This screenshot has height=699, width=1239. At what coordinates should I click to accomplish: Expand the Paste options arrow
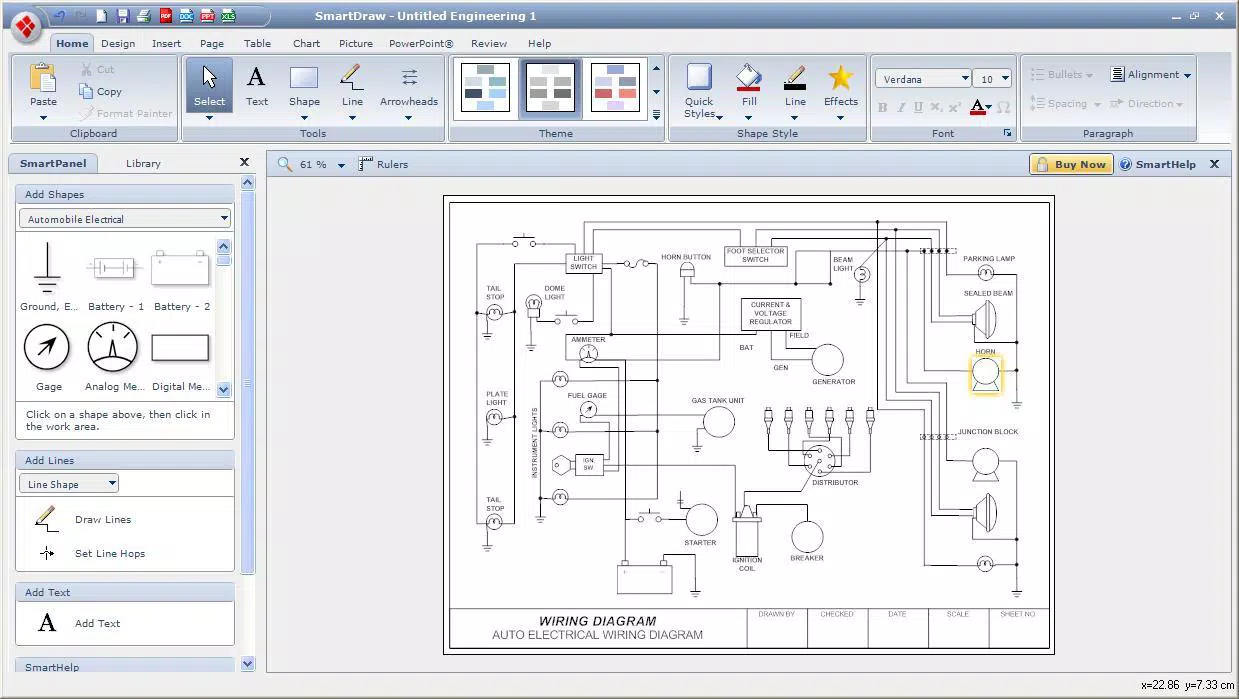[43, 118]
